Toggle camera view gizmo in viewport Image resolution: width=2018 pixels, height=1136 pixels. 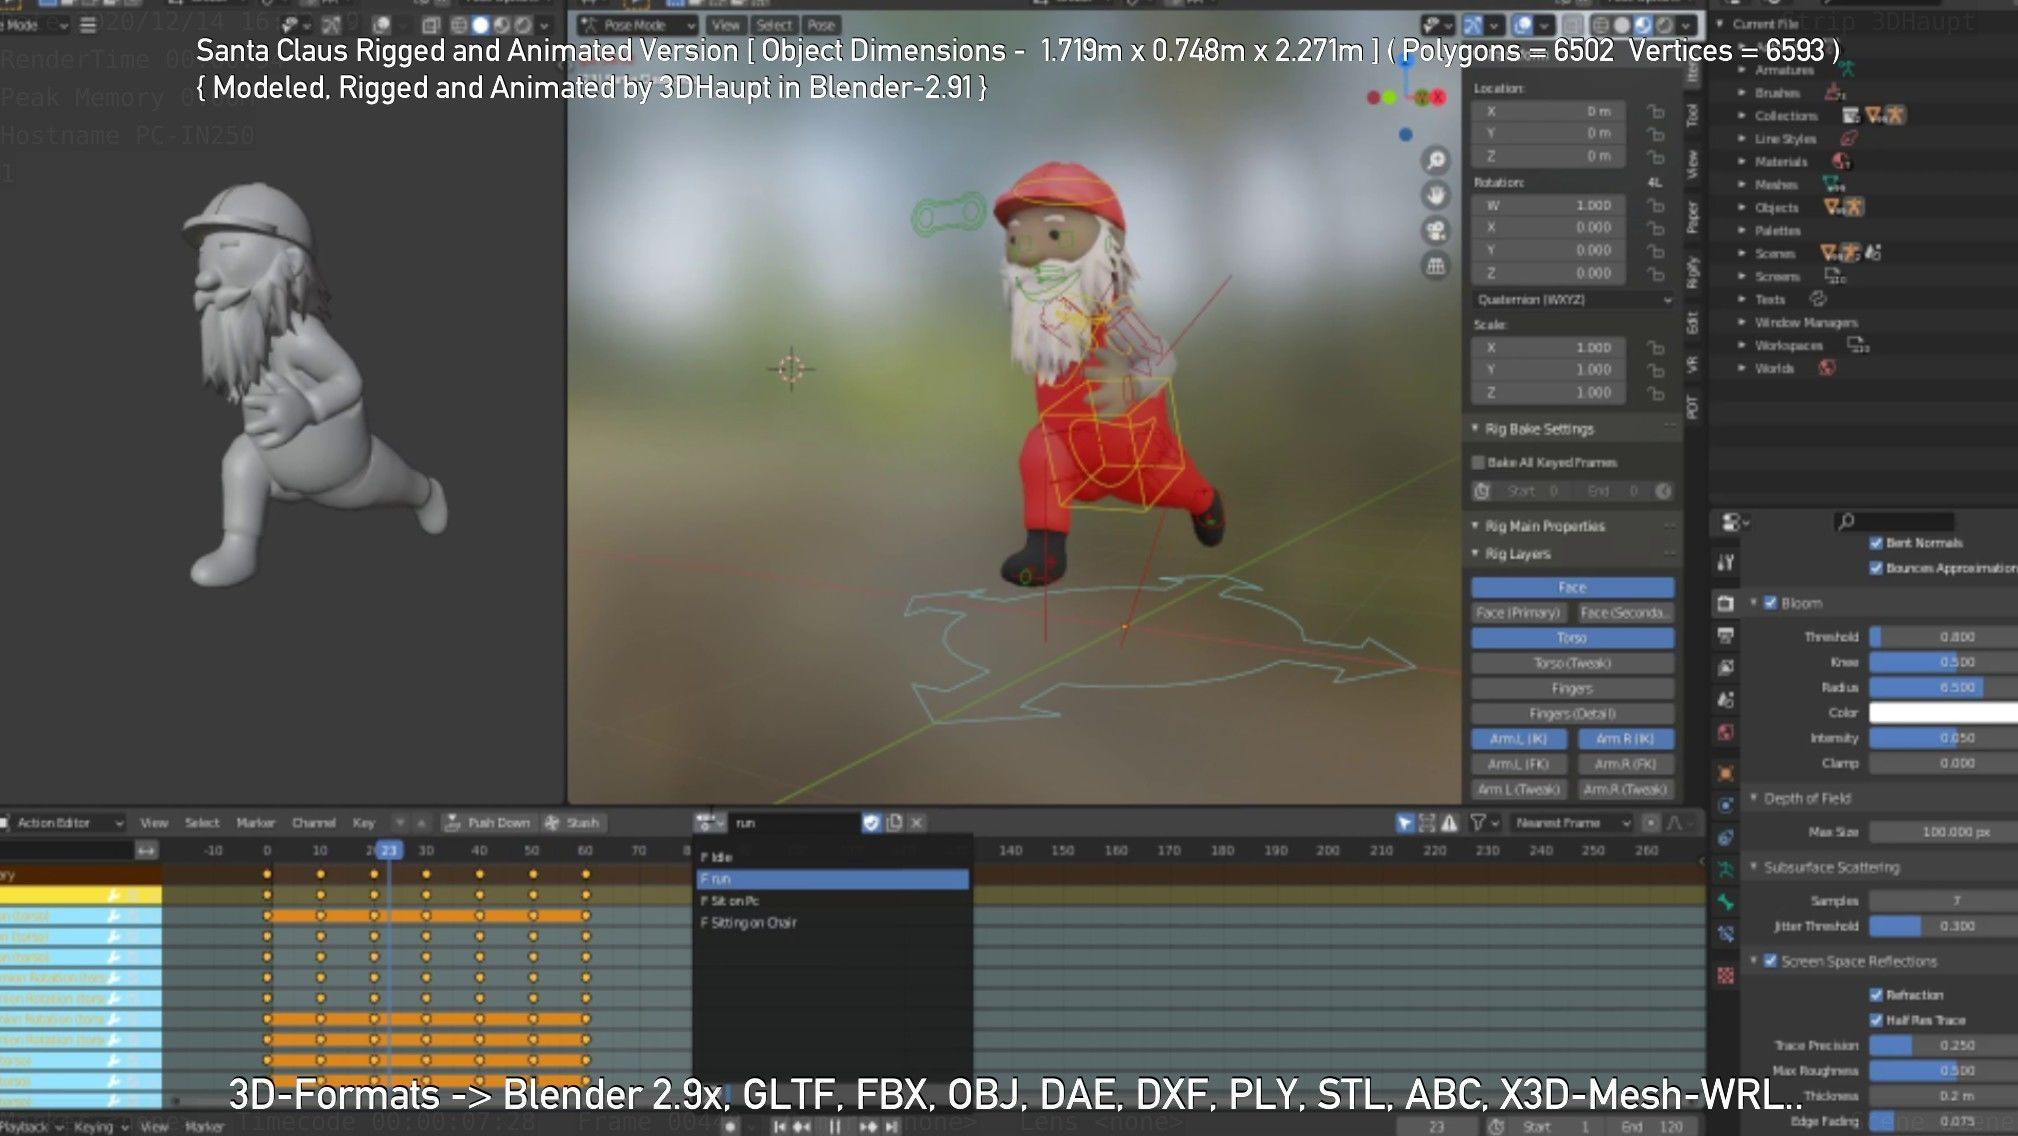click(1436, 231)
